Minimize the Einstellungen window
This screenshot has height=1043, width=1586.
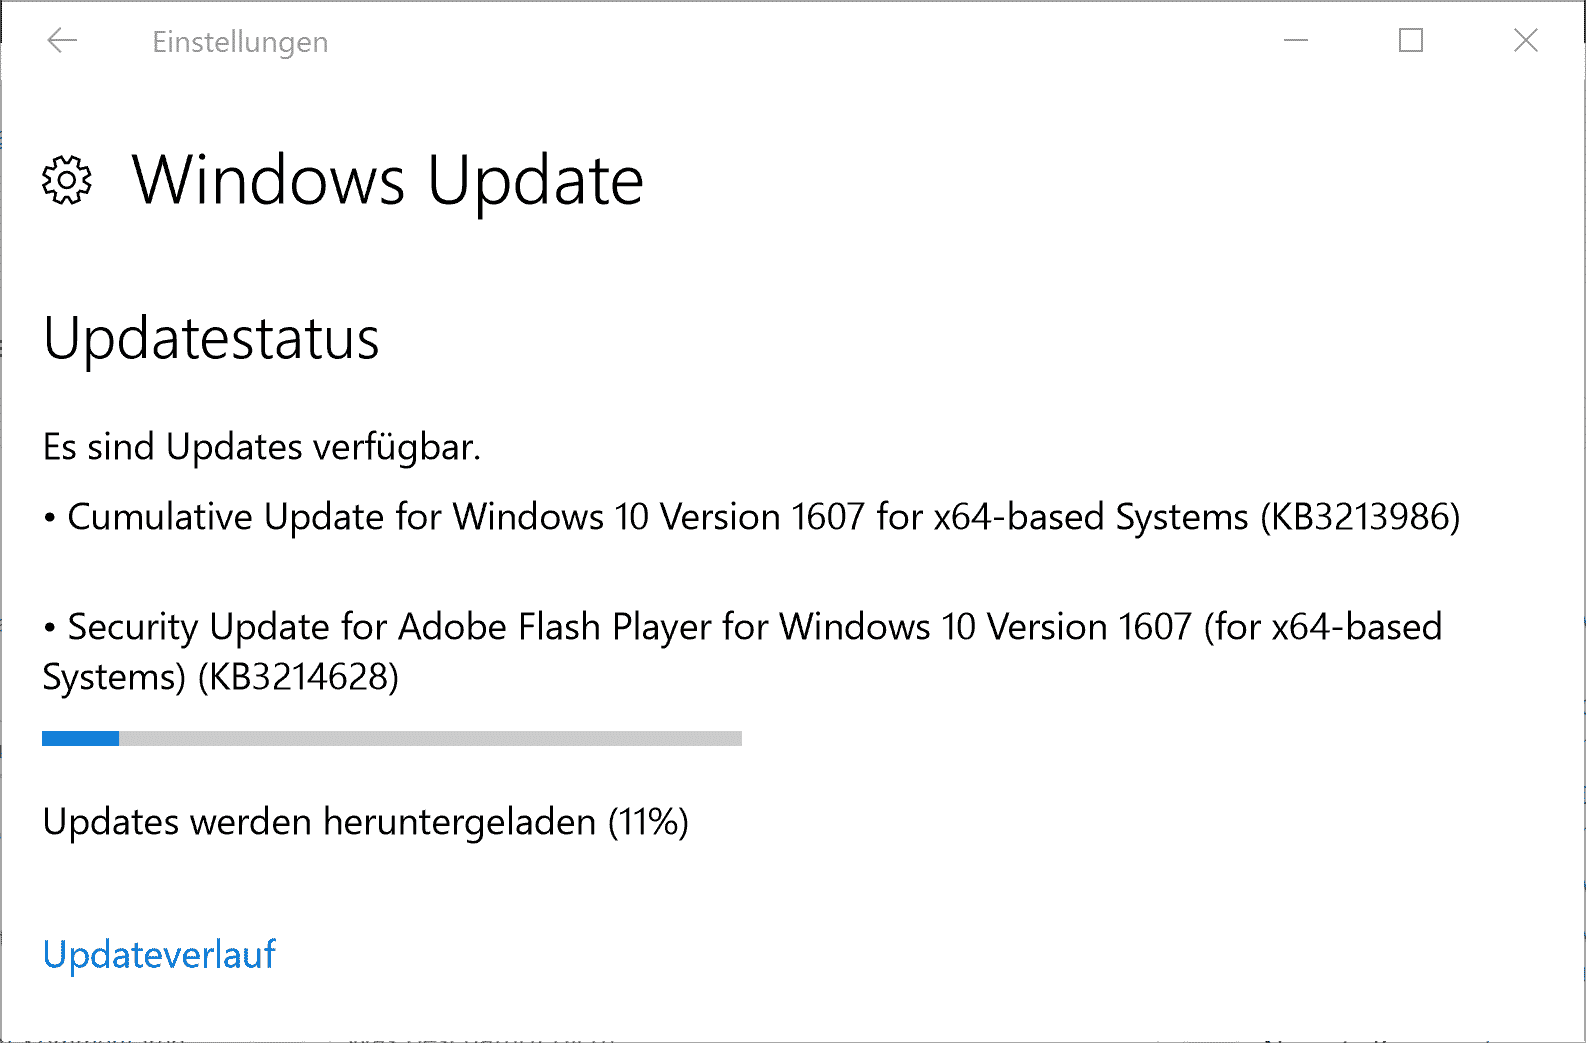[x=1296, y=40]
